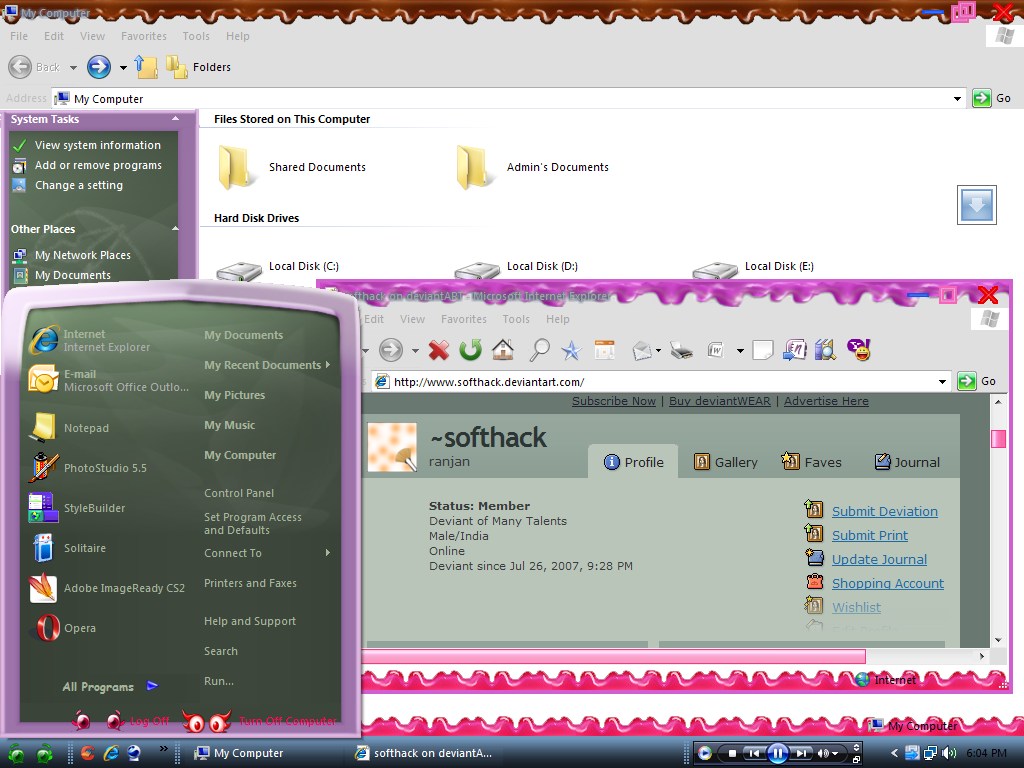Open the browser address bar dropdown
Screen dimensions: 1024x768
(942, 381)
